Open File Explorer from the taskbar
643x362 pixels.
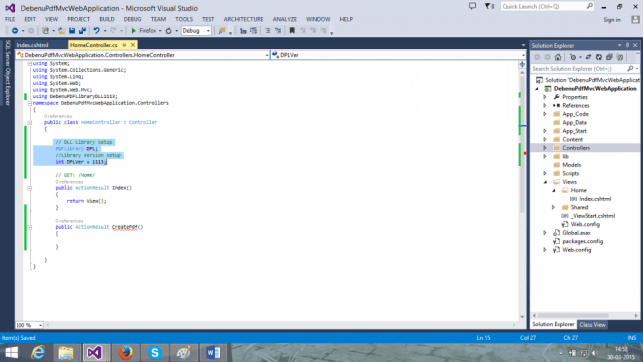click(66, 352)
